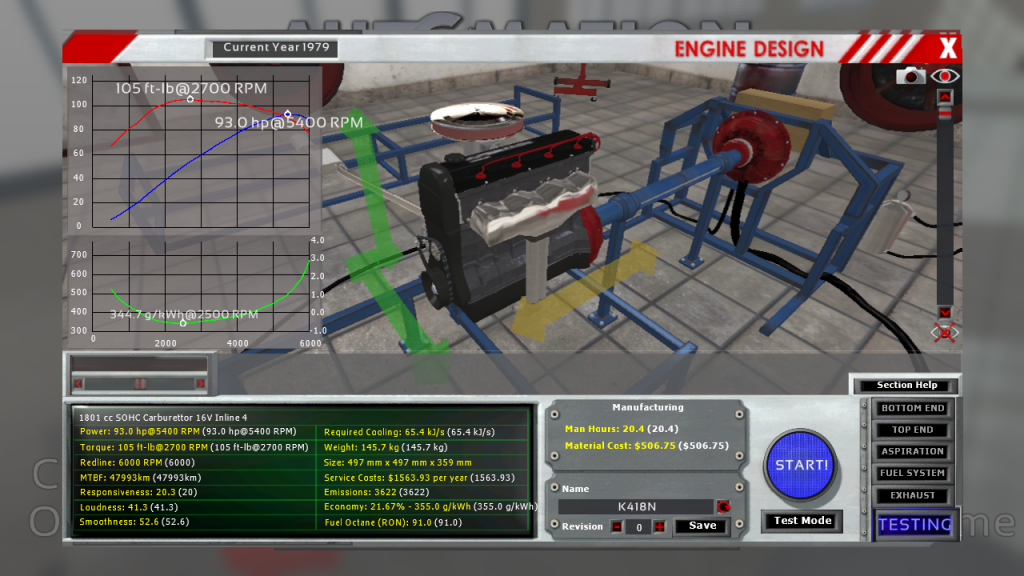The image size is (1024, 576).
Task: Click the crossed-out eye icon below the scrollbar
Action: (944, 332)
